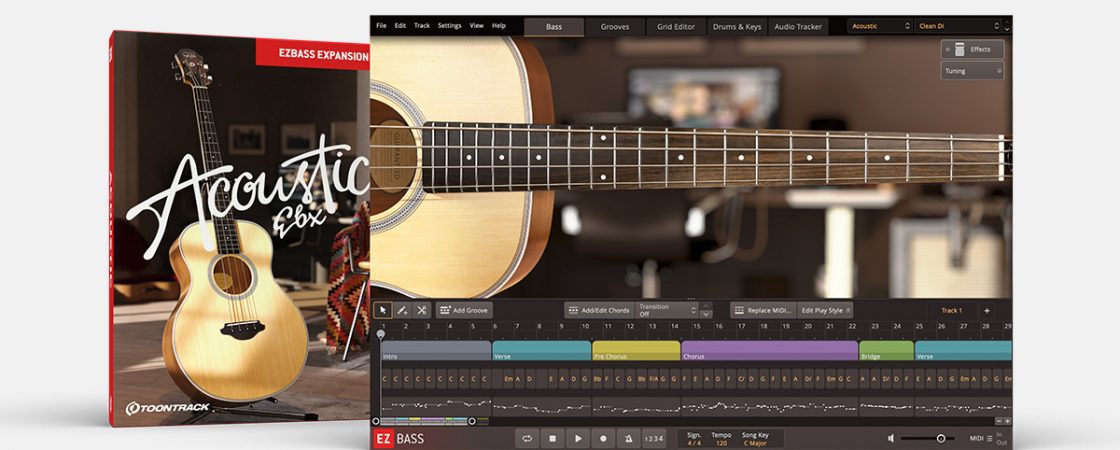Click the left overview scroll handle
The width and height of the screenshot is (1120, 450).
pyautogui.click(x=376, y=421)
